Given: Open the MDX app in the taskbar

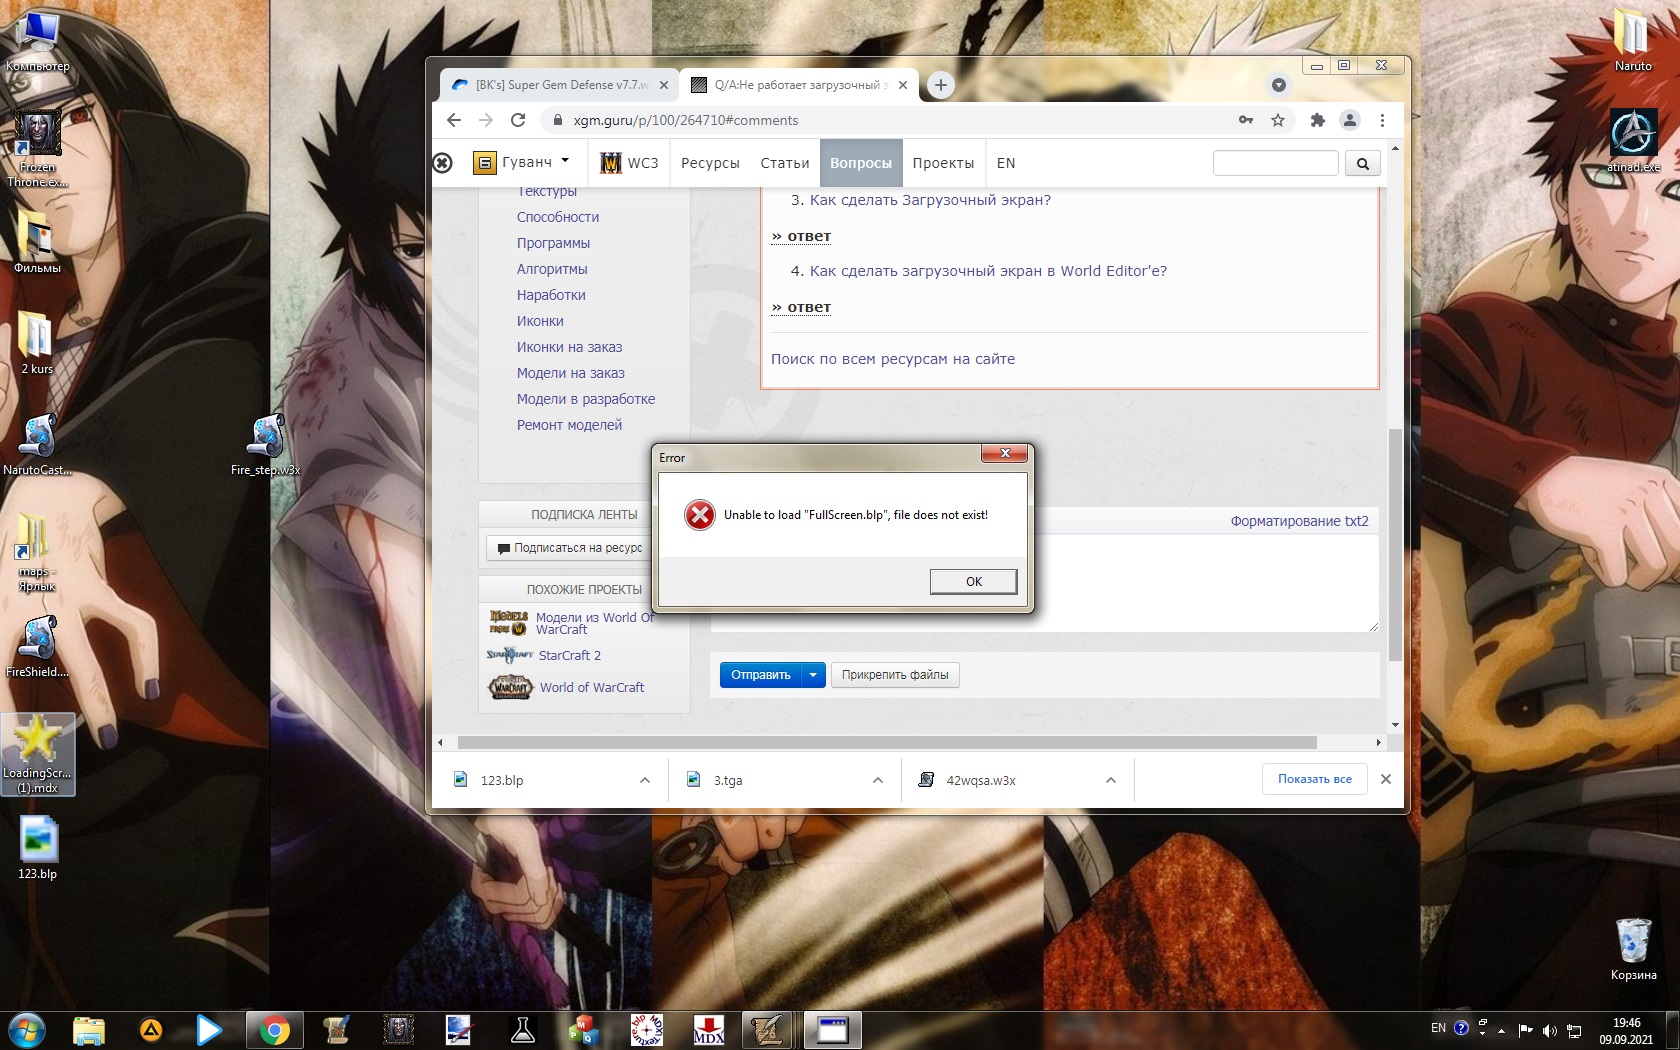Looking at the screenshot, I should 709,1030.
